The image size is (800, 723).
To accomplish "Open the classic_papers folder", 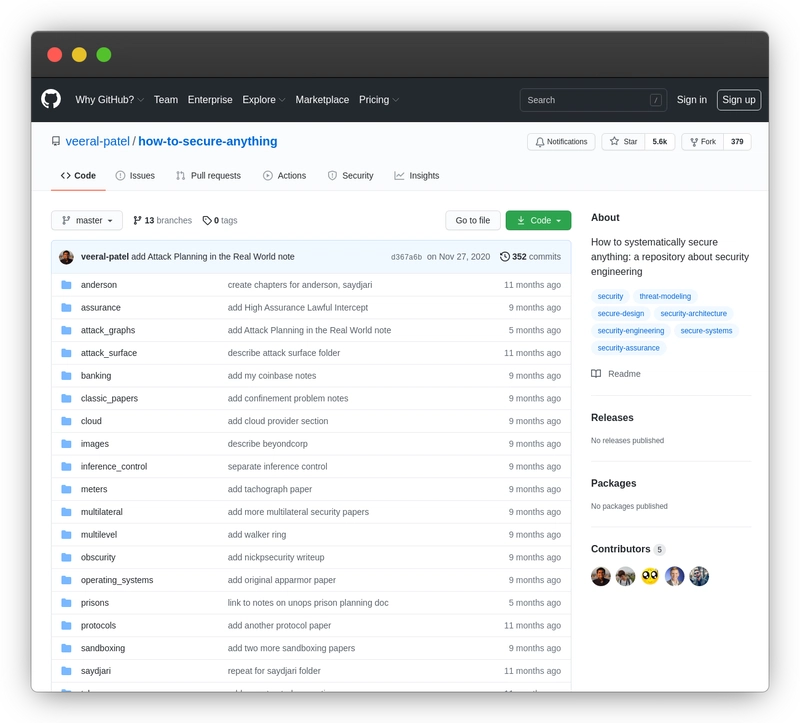I will click(x=109, y=398).
